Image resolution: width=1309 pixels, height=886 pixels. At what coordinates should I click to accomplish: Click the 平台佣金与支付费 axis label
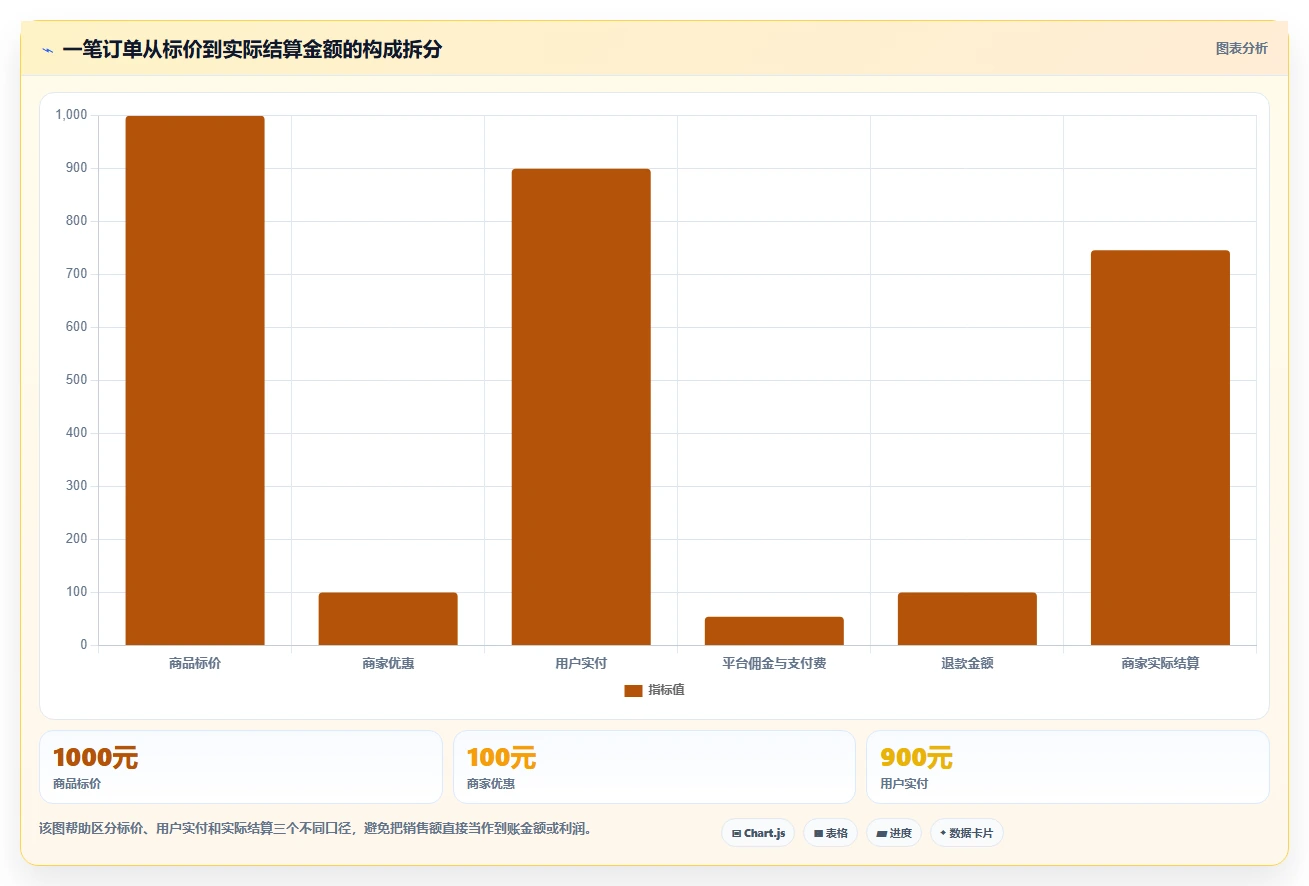pyautogui.click(x=774, y=663)
